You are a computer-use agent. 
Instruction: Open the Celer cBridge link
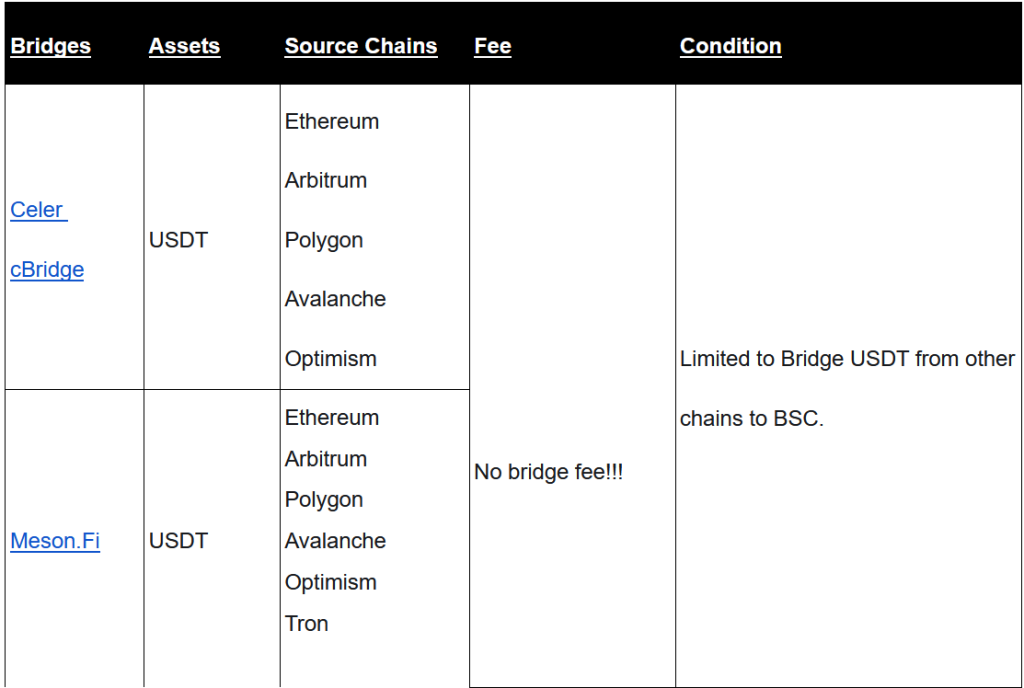(x=47, y=240)
